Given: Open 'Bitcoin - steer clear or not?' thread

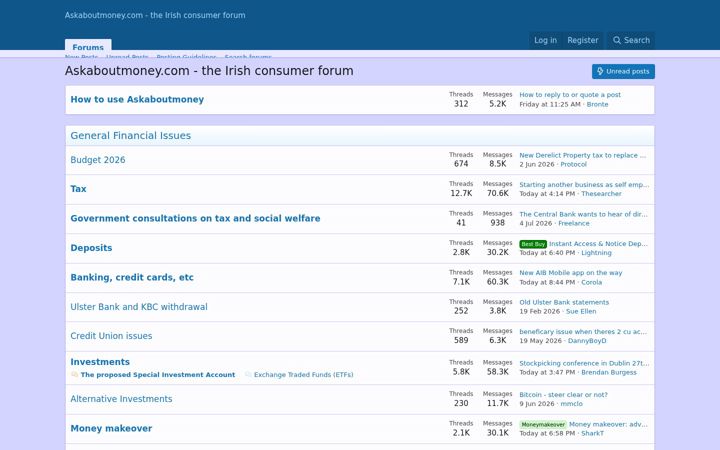Looking at the screenshot, I should coord(563,394).
